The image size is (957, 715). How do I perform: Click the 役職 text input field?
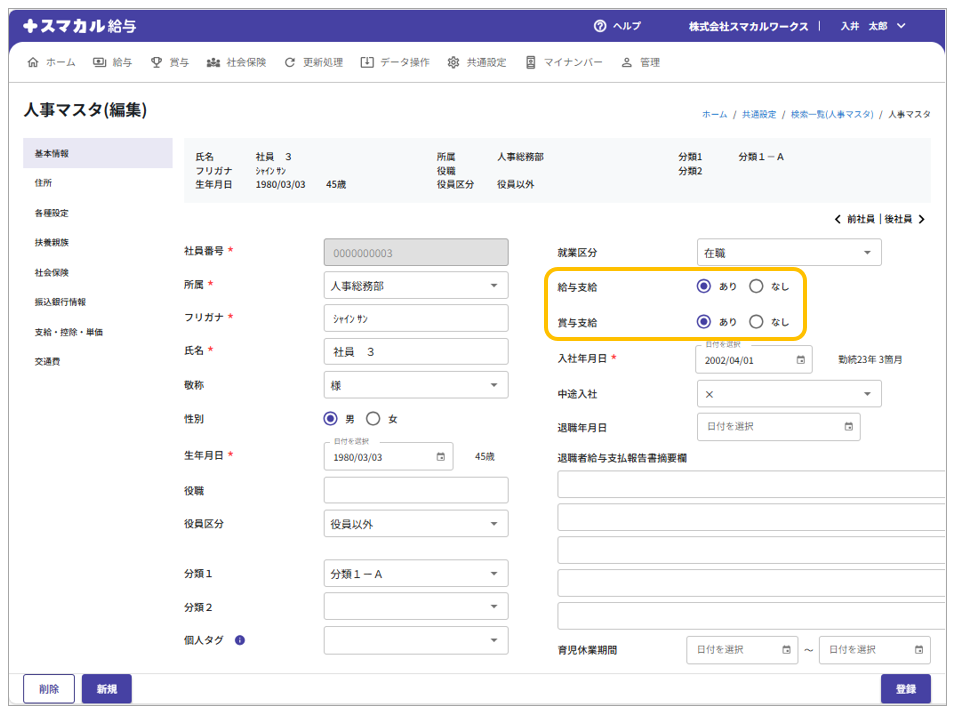pyautogui.click(x=415, y=490)
